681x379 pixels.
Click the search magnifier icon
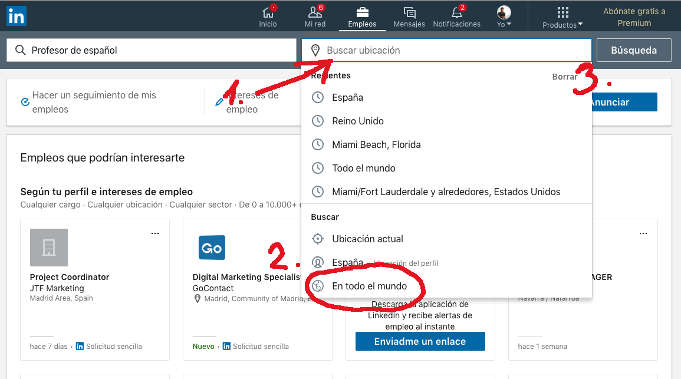tap(20, 50)
